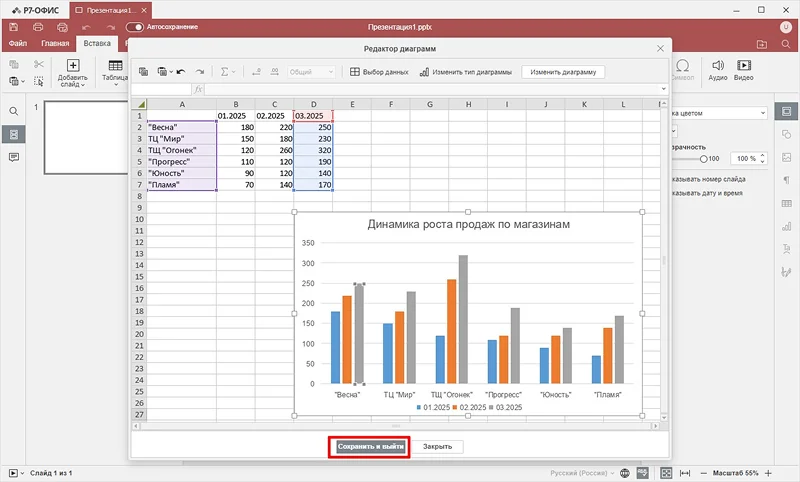
Task: Go to the Р7-ОФИС home tab
Action: (x=36, y=10)
